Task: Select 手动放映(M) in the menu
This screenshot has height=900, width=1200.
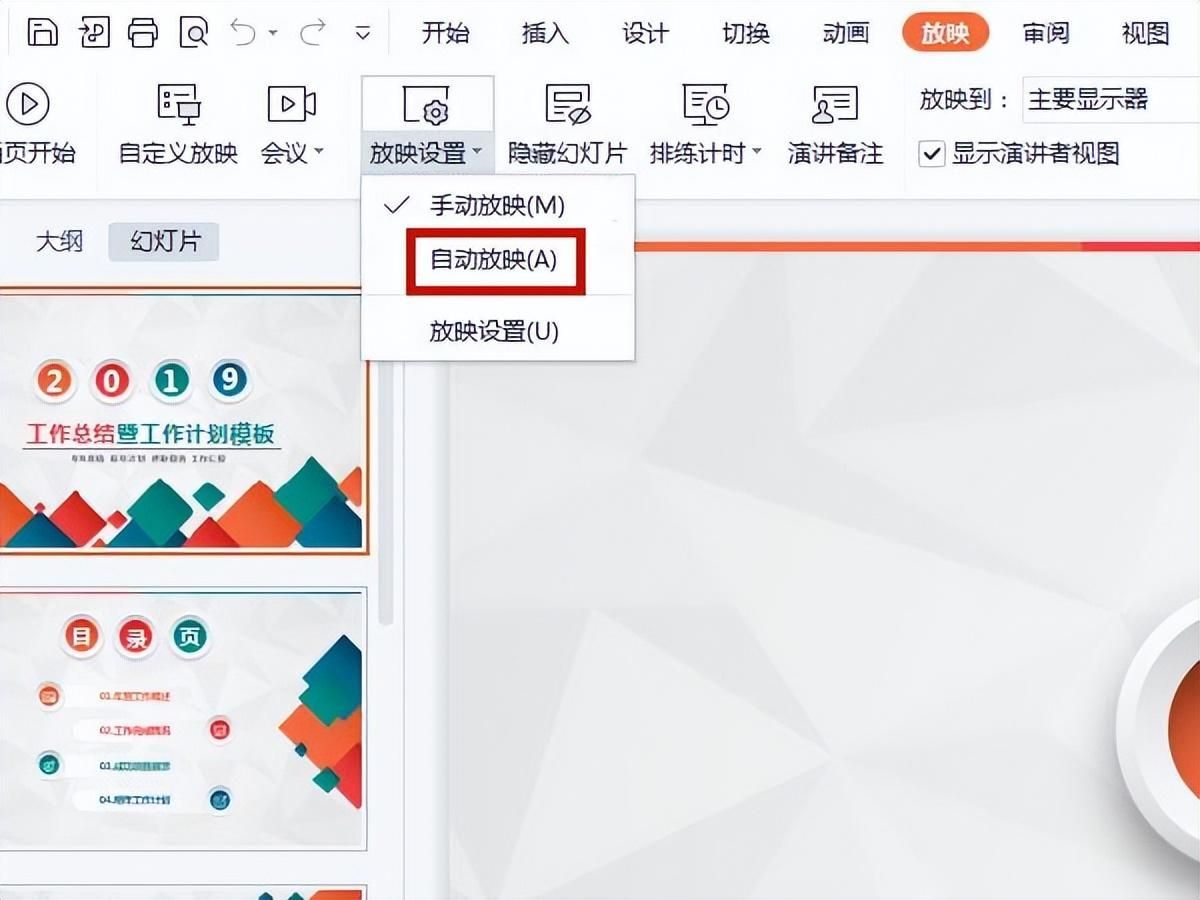Action: coord(497,206)
